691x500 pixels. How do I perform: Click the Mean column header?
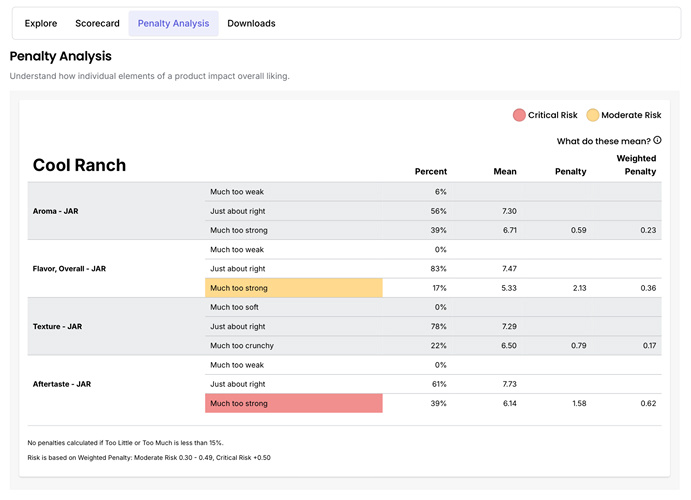click(504, 172)
